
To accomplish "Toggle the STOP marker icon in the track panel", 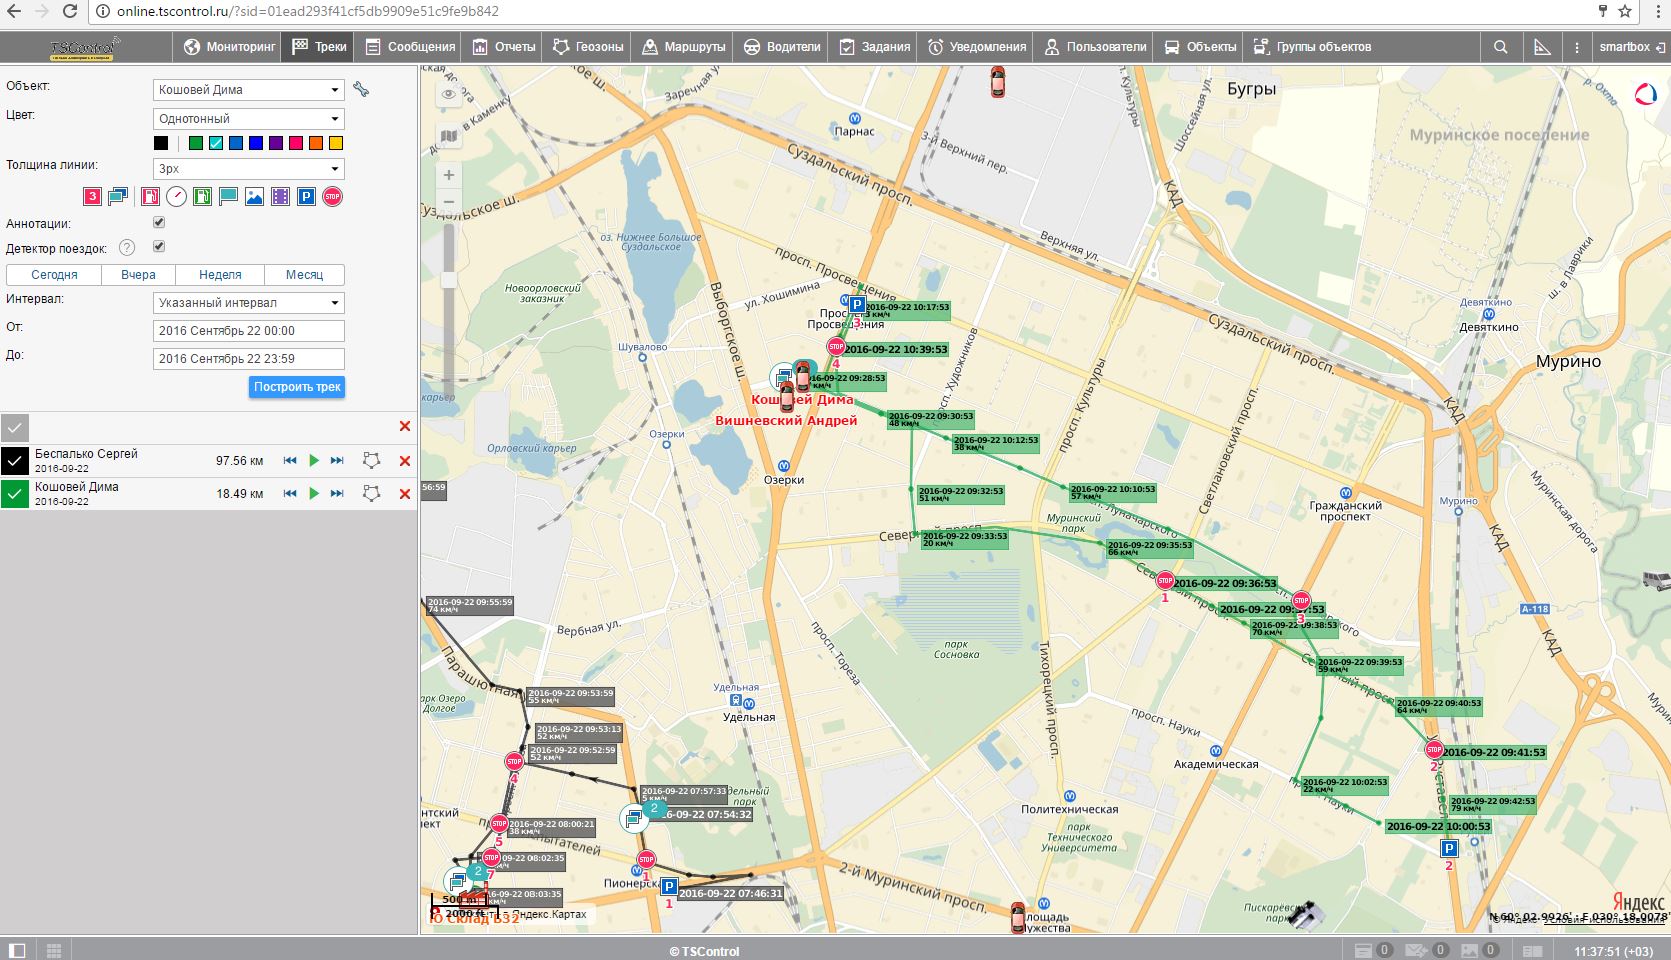I will pyautogui.click(x=333, y=197).
